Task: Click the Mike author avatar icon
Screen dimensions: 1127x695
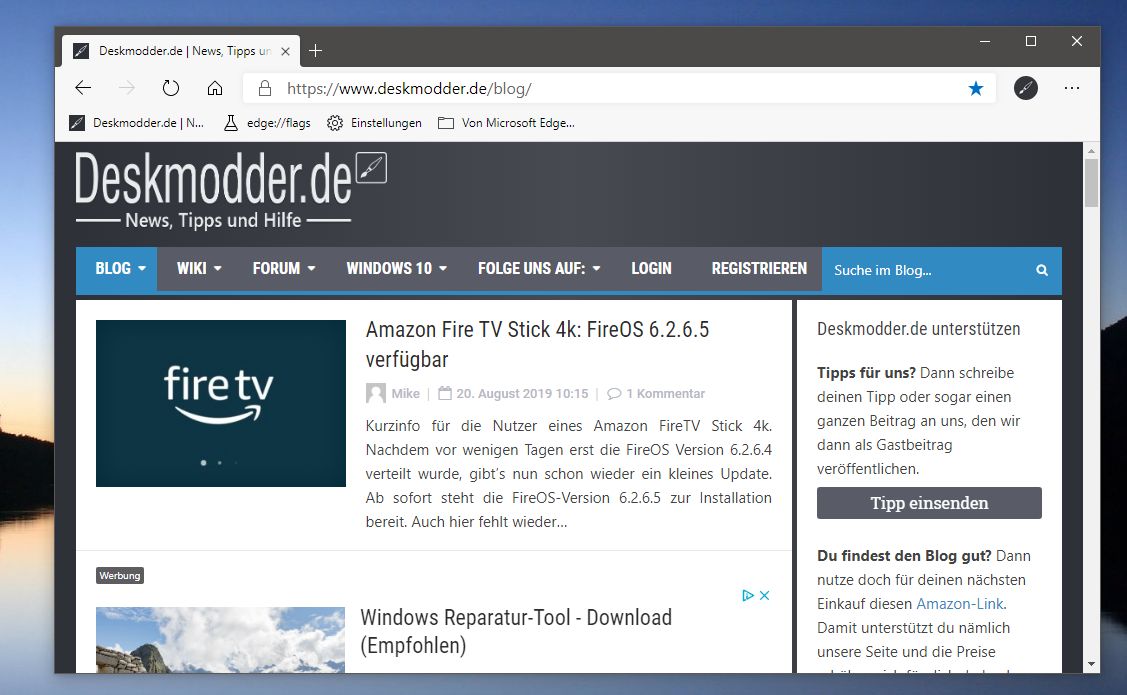Action: click(375, 393)
